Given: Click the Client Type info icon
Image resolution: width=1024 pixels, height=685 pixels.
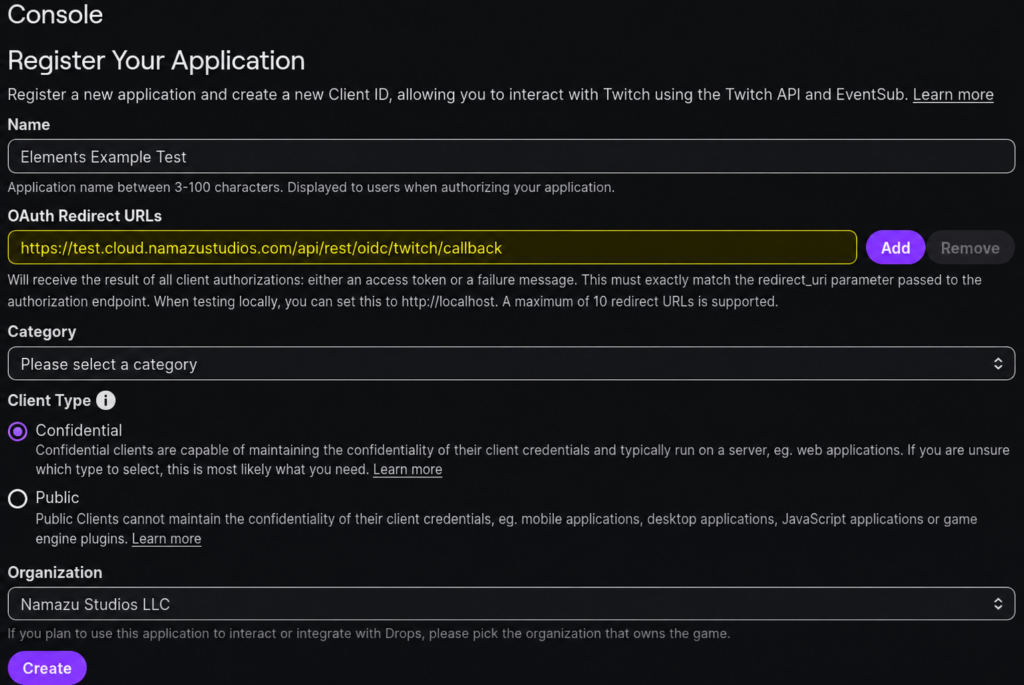Looking at the screenshot, I should [x=106, y=400].
